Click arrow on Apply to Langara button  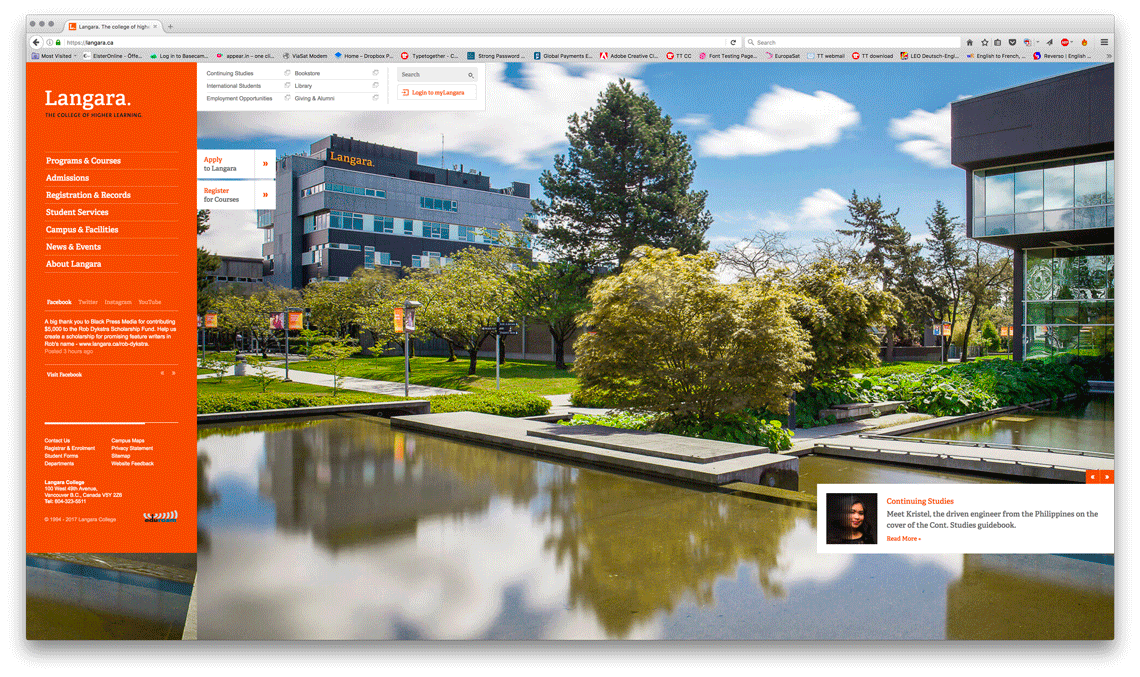click(265, 164)
